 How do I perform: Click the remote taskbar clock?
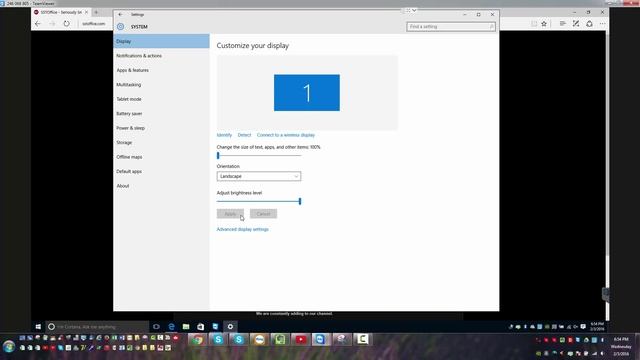tap(597, 327)
